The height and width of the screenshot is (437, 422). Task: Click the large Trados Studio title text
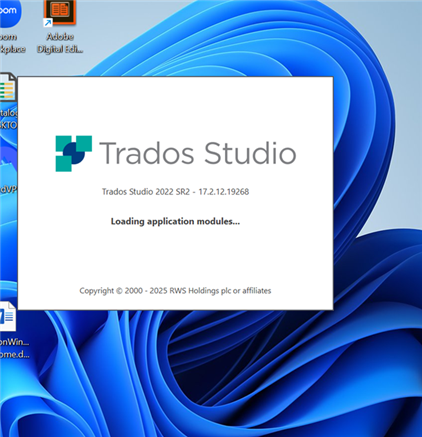coord(198,153)
